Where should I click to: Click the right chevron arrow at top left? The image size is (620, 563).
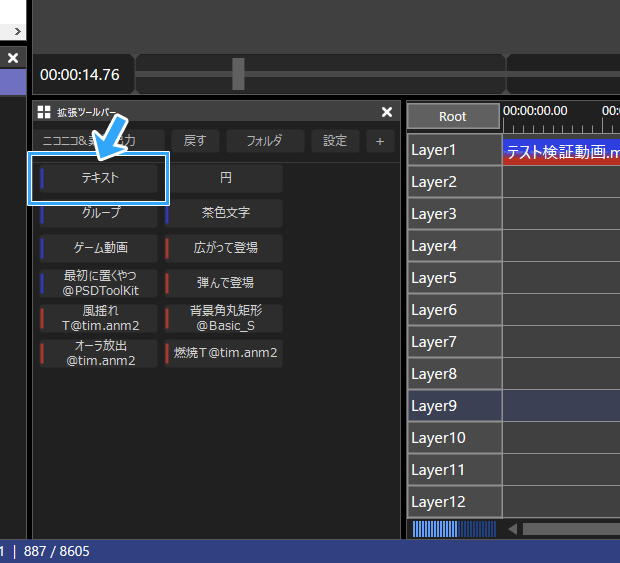click(x=17, y=31)
